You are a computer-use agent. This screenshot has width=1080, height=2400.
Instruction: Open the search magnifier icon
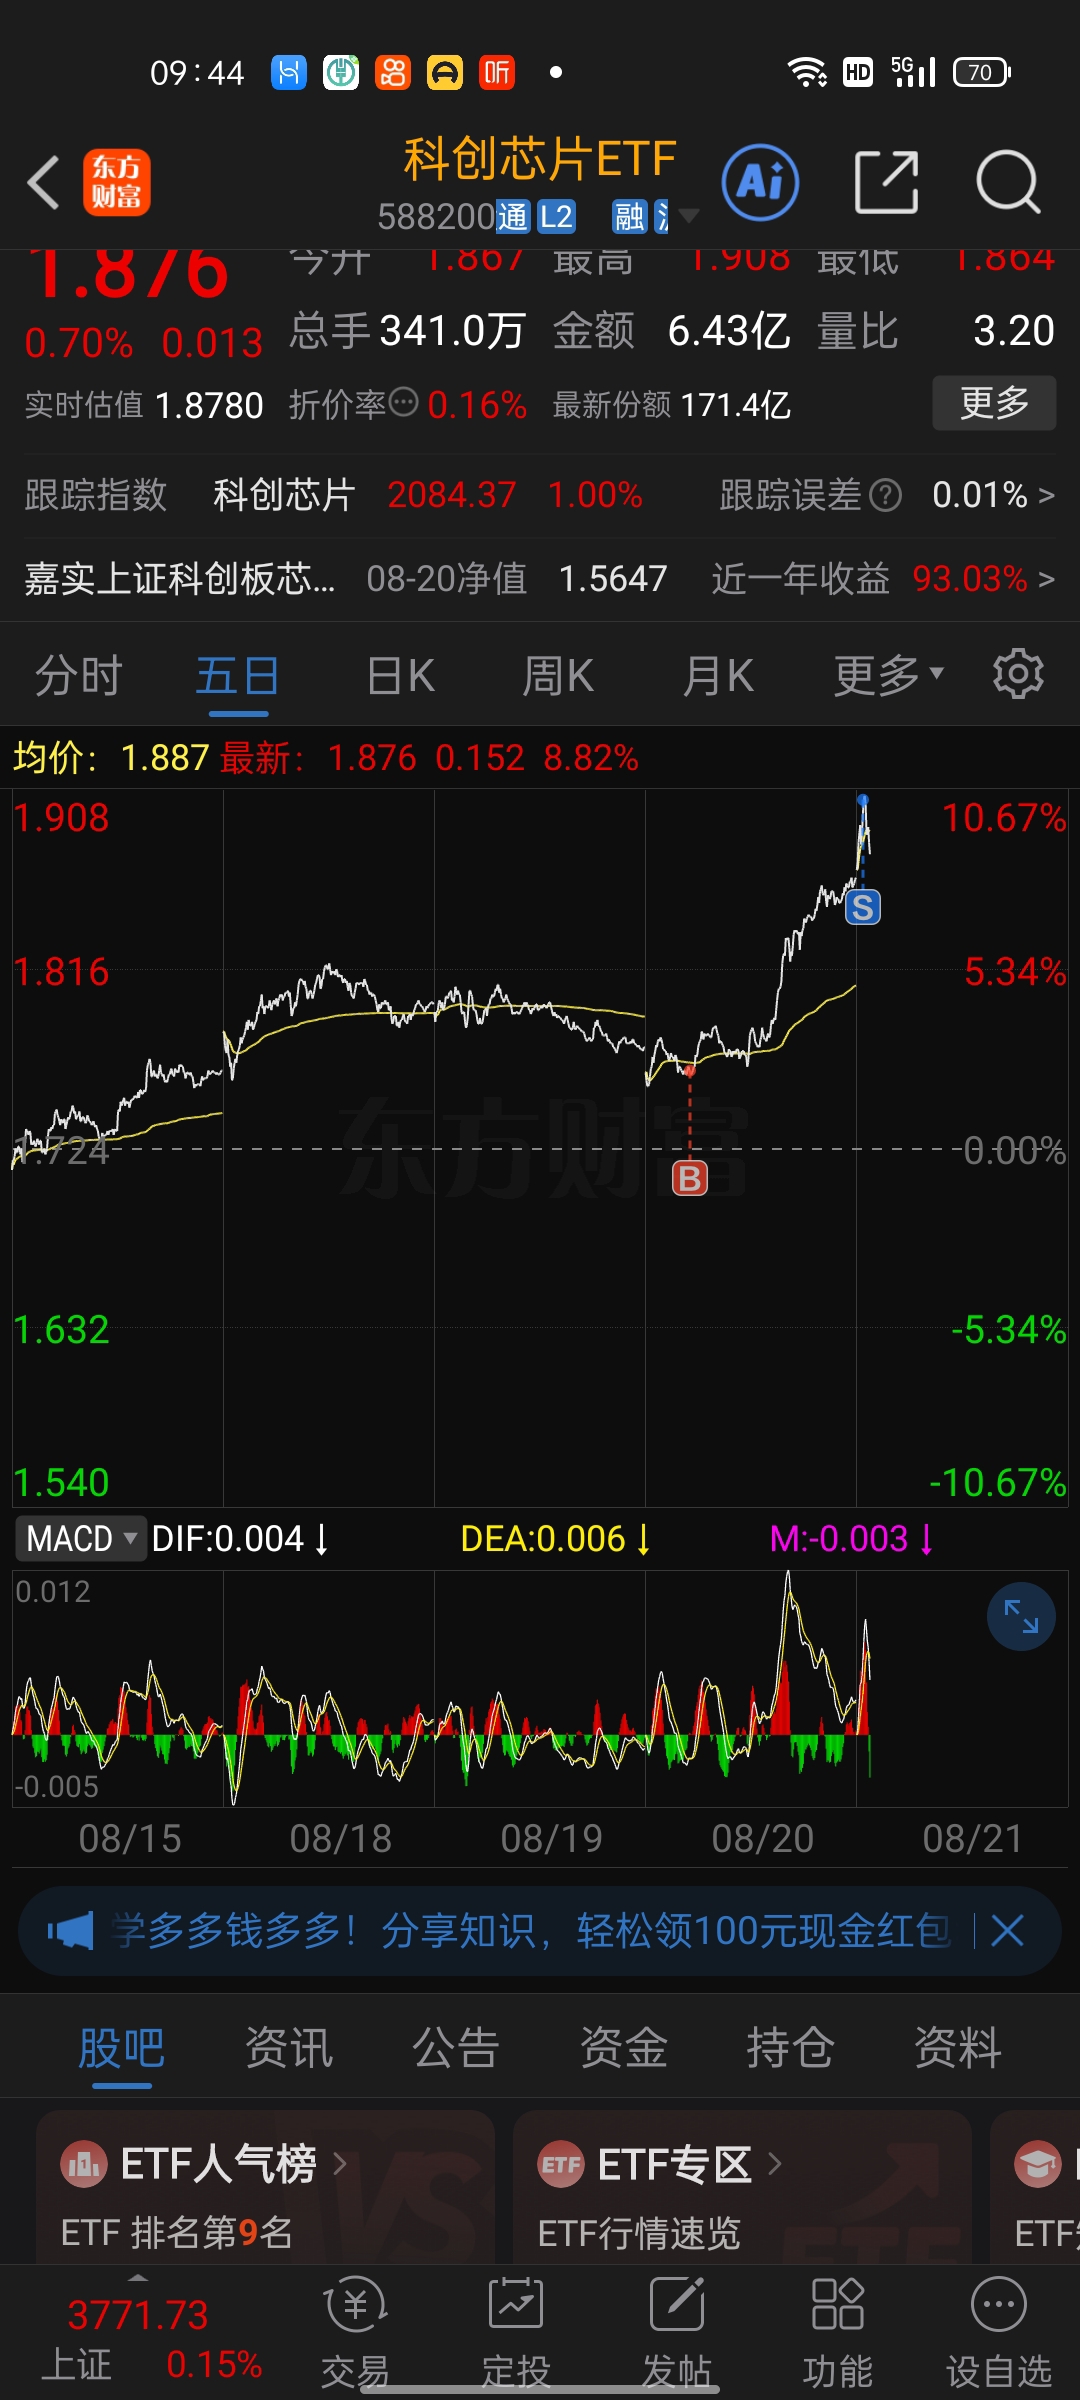(x=1008, y=183)
